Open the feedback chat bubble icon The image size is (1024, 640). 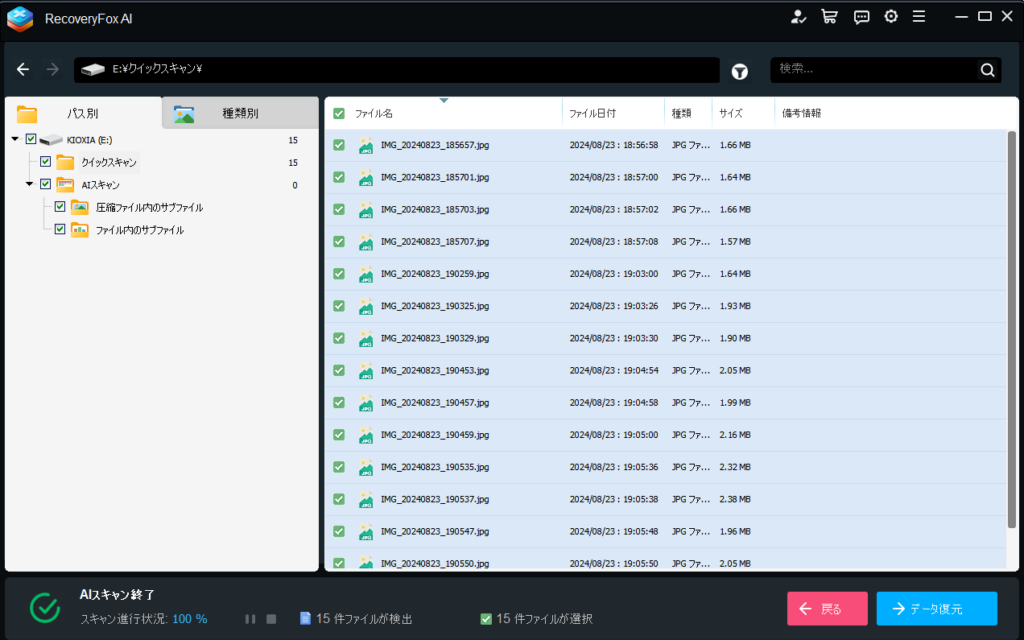(861, 16)
